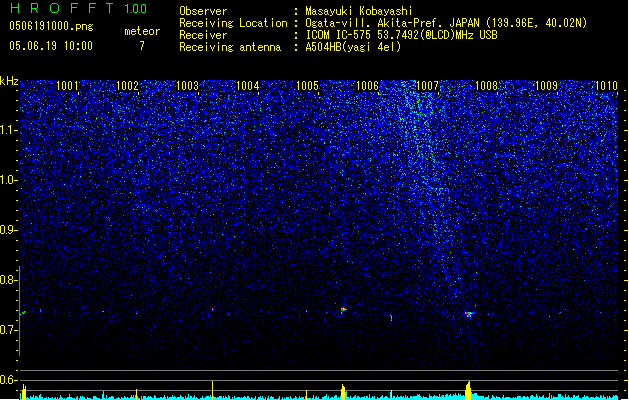Image resolution: width=629 pixels, height=400 pixels.
Task: Click the 1001 time axis marker
Action: [x=67, y=85]
